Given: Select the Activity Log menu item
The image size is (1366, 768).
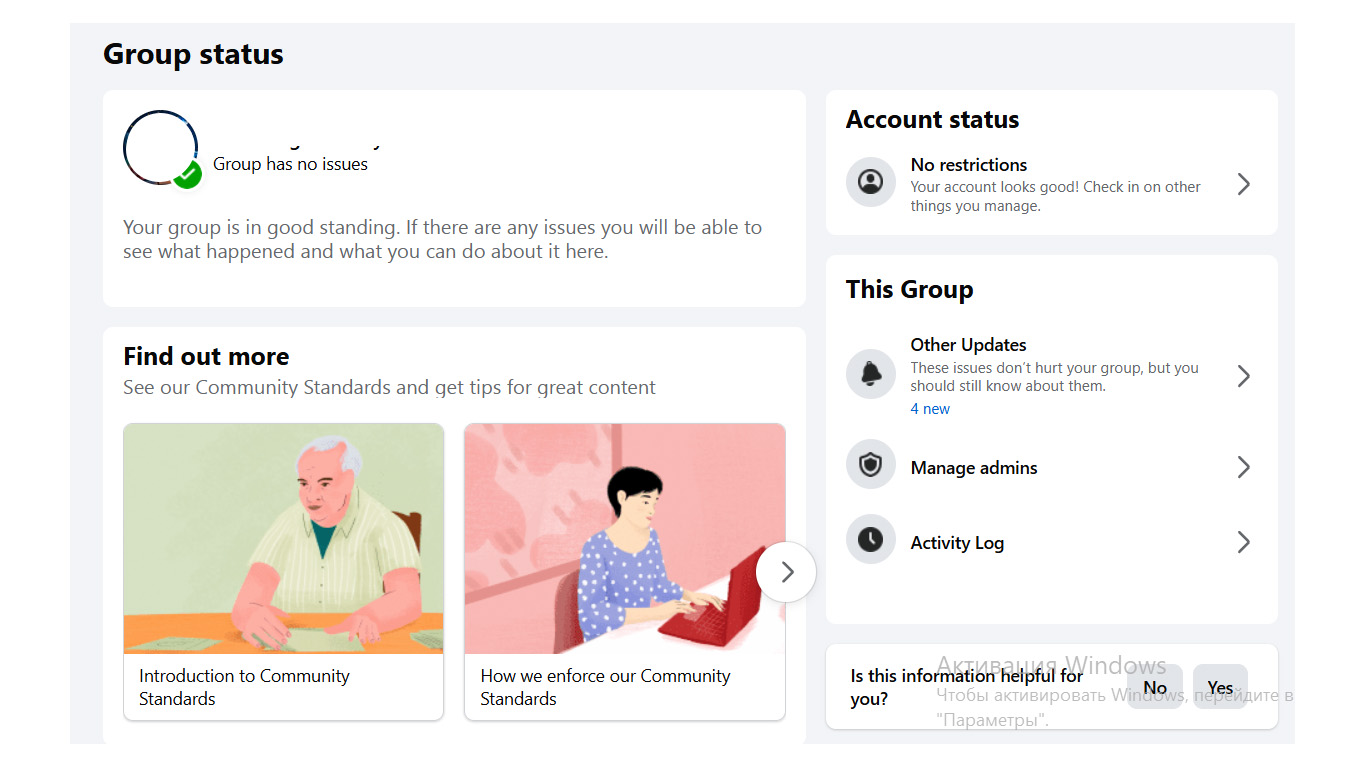Looking at the screenshot, I should (957, 543).
